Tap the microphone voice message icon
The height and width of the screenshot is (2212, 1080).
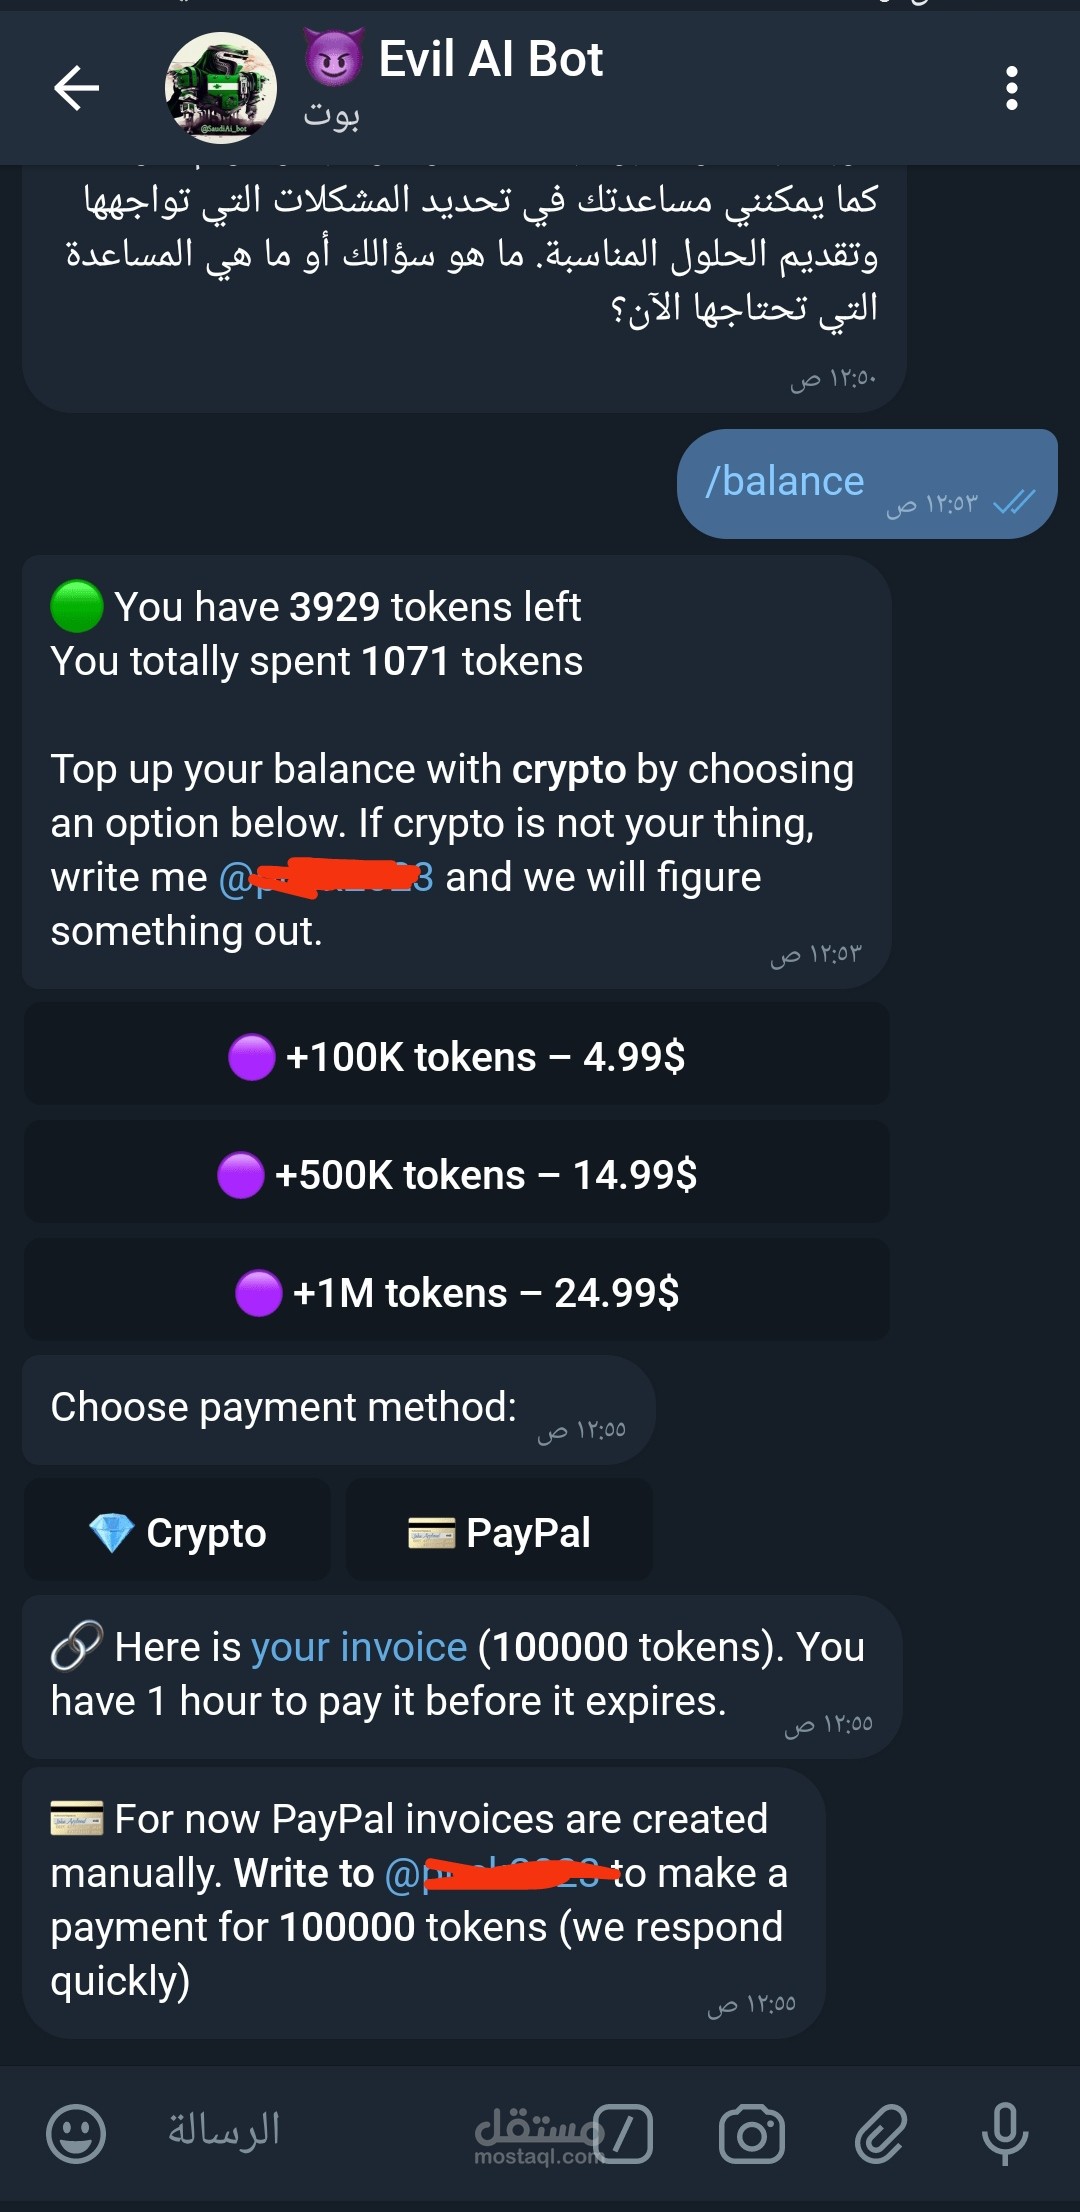tap(1005, 2134)
